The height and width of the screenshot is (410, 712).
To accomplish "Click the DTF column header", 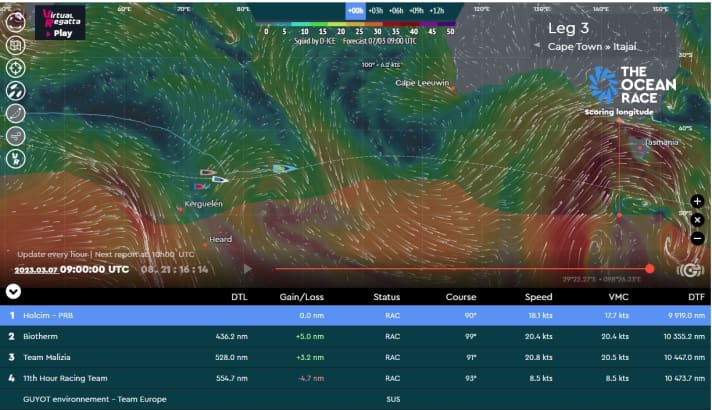I will click(696, 297).
